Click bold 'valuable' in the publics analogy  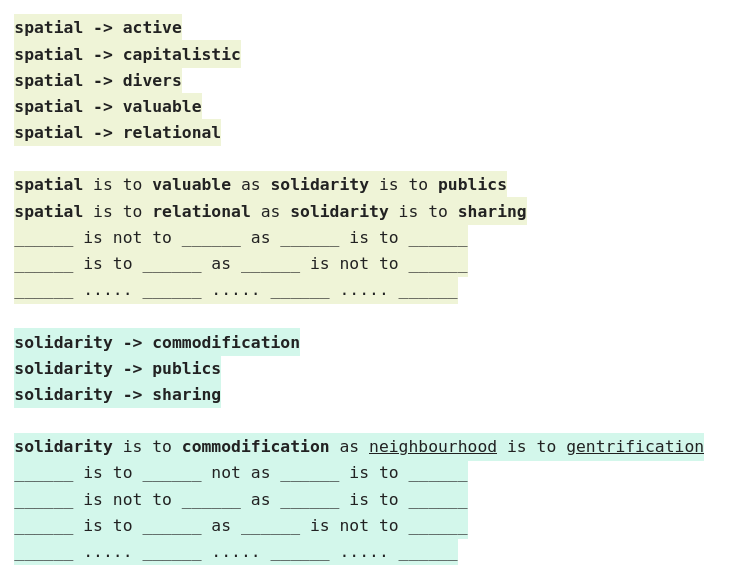point(192,185)
